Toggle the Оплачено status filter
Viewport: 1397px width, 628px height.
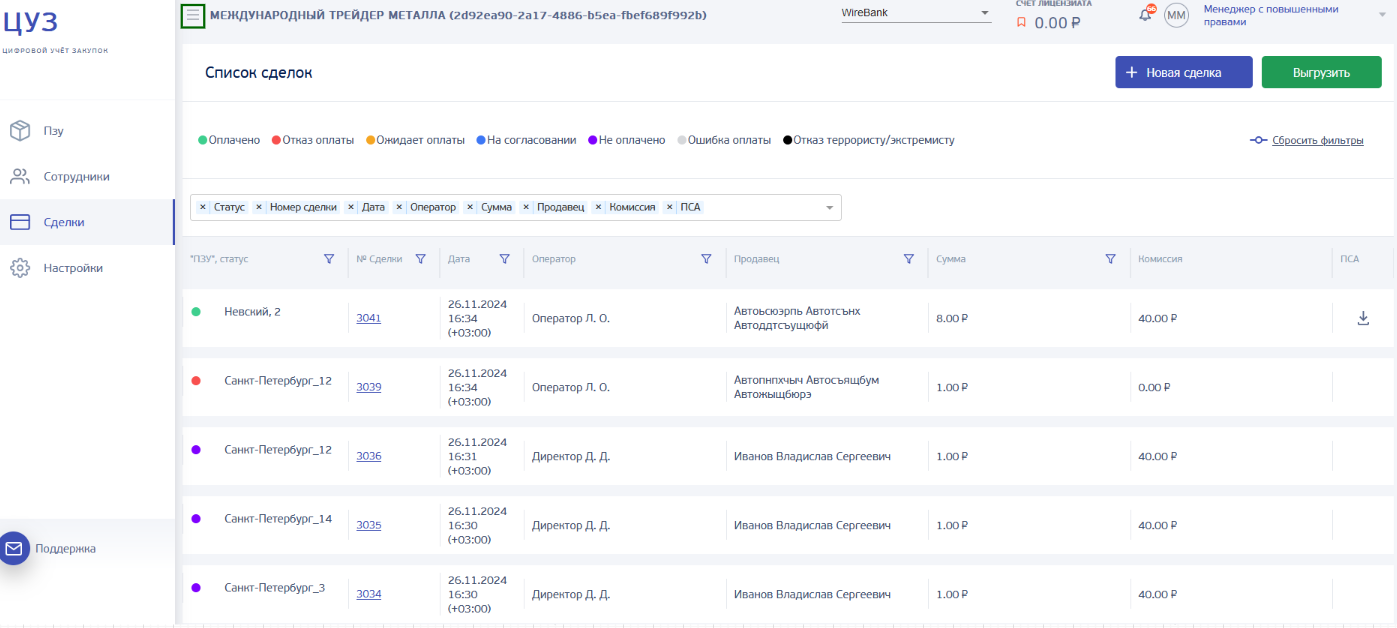[228, 140]
